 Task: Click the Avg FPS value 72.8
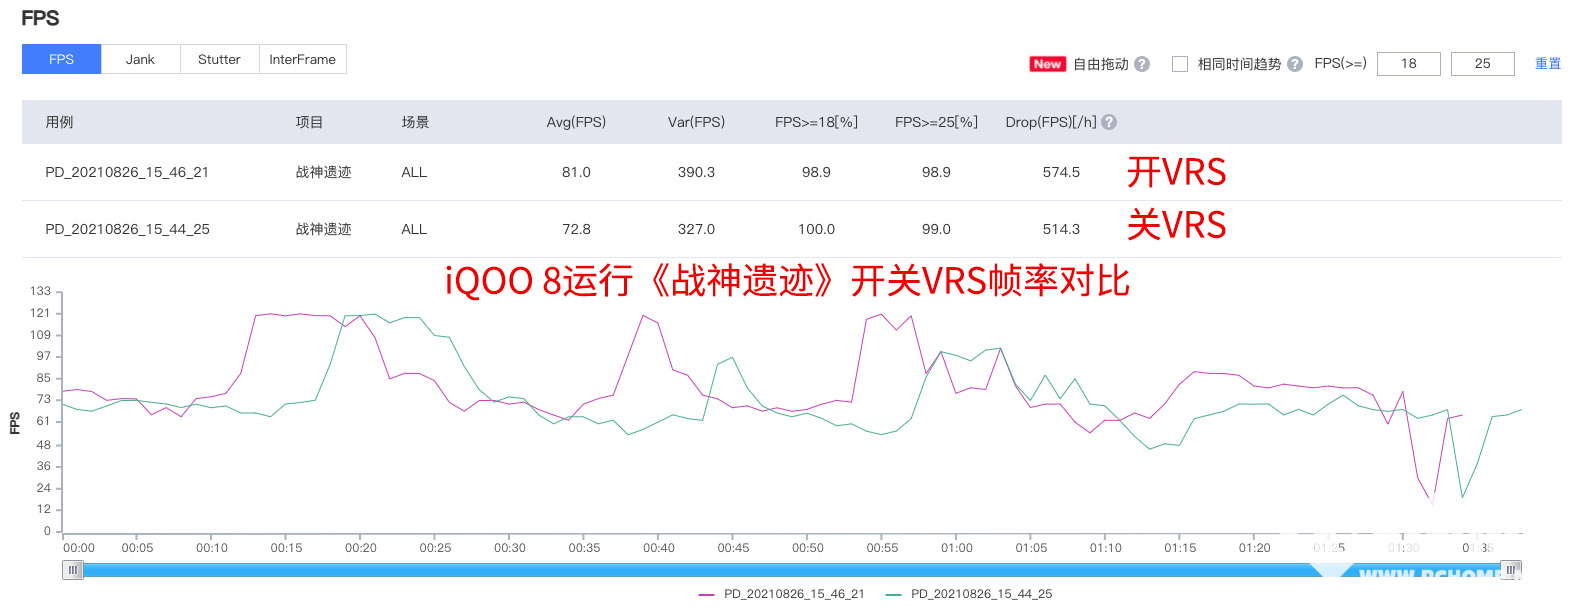click(576, 229)
